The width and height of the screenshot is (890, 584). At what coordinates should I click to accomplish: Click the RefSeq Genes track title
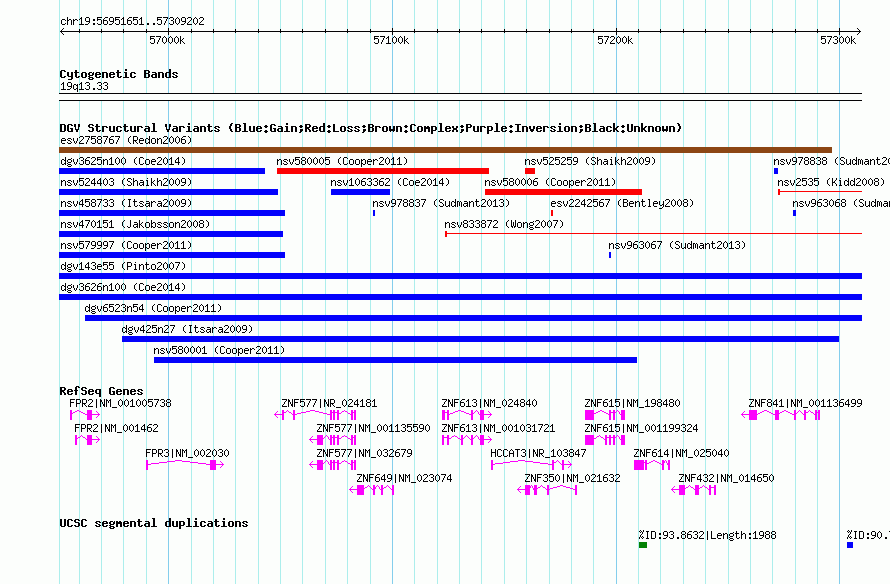click(x=101, y=391)
